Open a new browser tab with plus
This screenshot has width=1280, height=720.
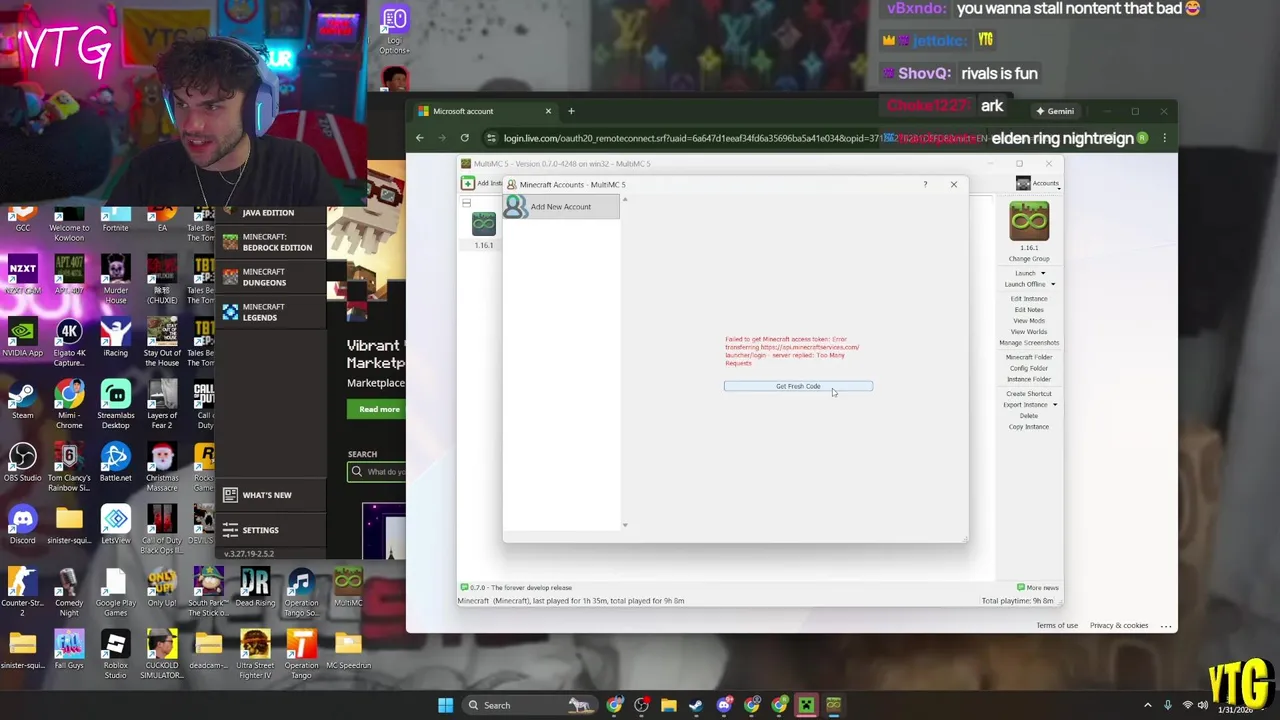pos(571,111)
